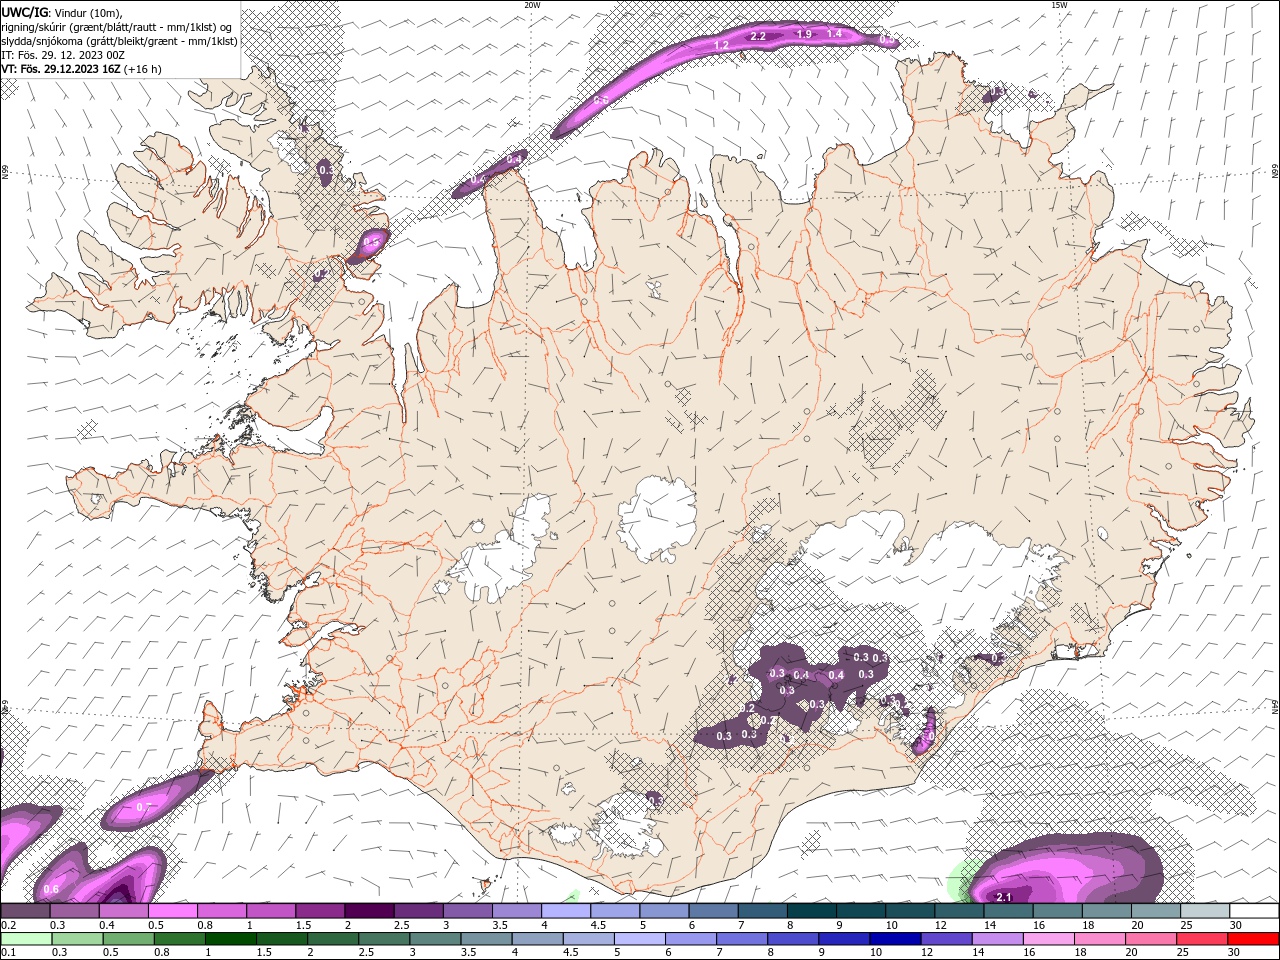Click the 2.2 precipitation value on the map
Screen dimensions: 1280x960
pyautogui.click(x=758, y=37)
